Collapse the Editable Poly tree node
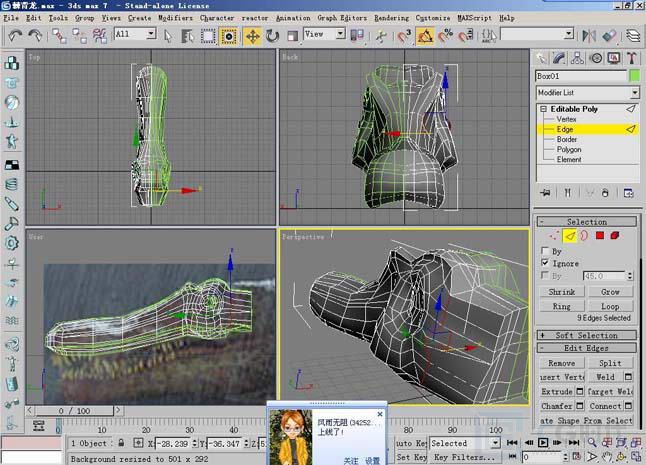 tap(543, 109)
